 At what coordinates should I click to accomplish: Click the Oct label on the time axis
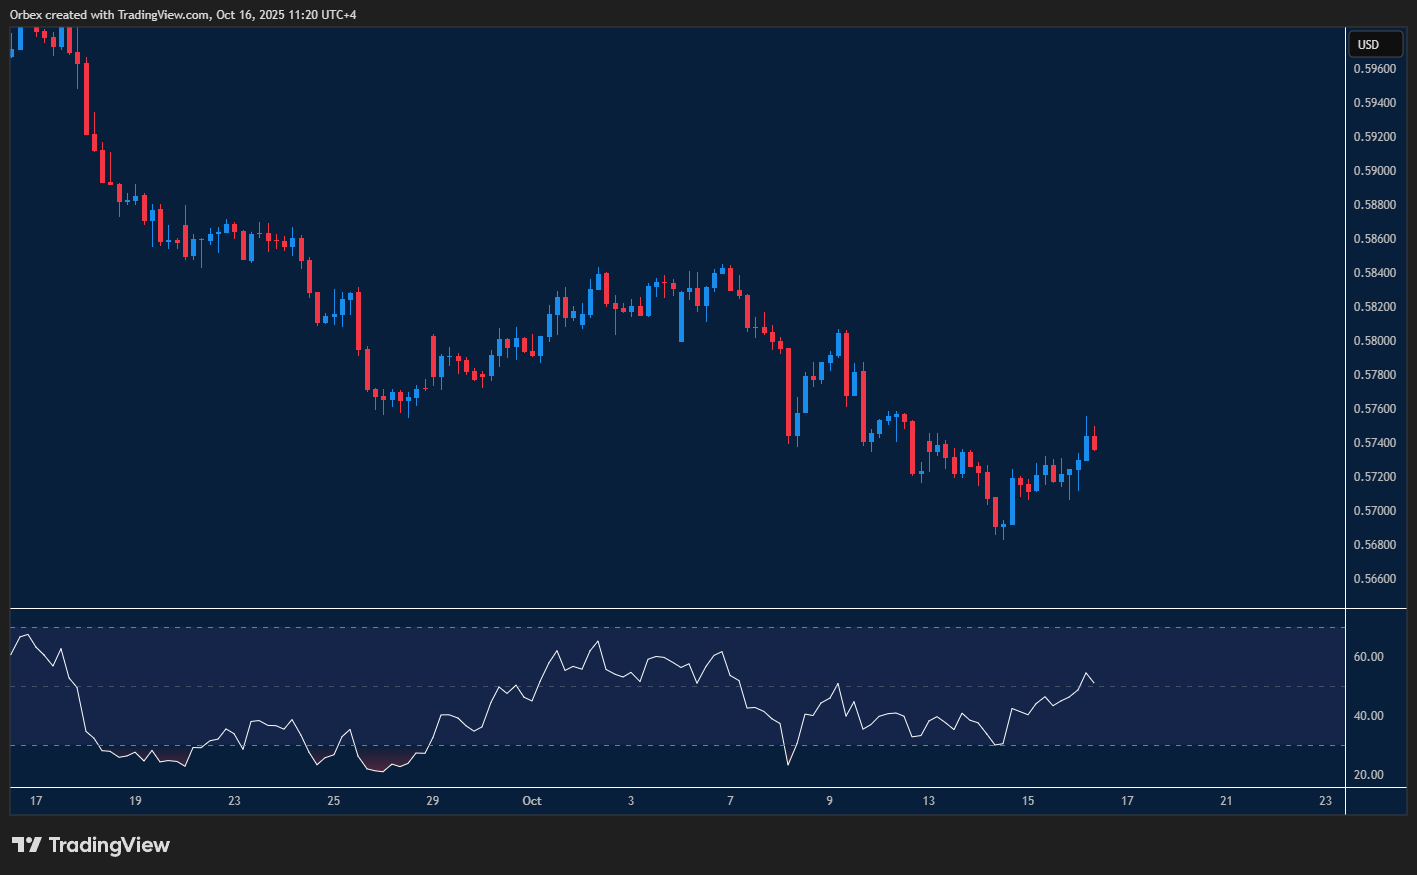pos(531,801)
